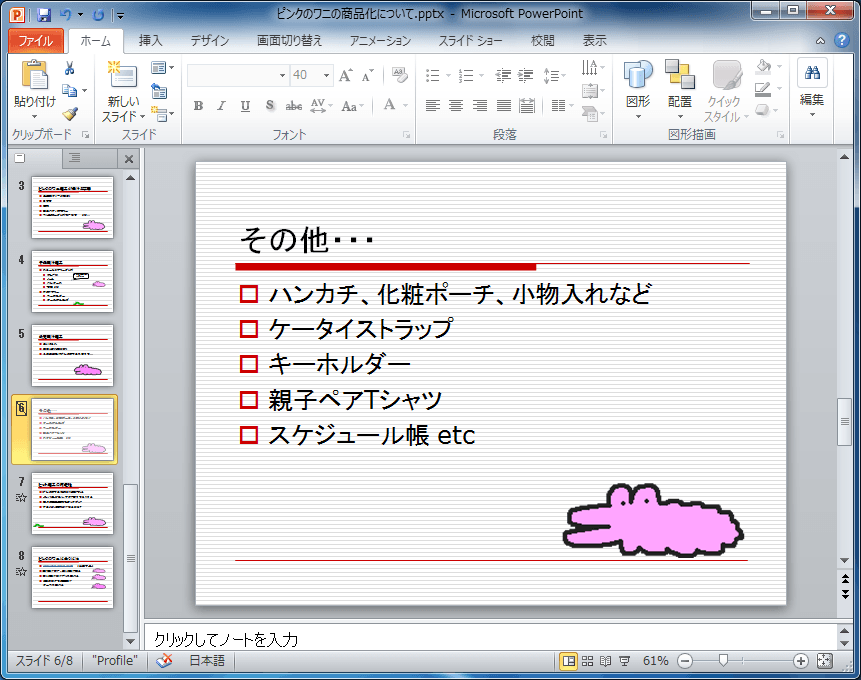Open the 画面切り替え (Transitions) tab
This screenshot has height=680, width=861.
(290, 41)
